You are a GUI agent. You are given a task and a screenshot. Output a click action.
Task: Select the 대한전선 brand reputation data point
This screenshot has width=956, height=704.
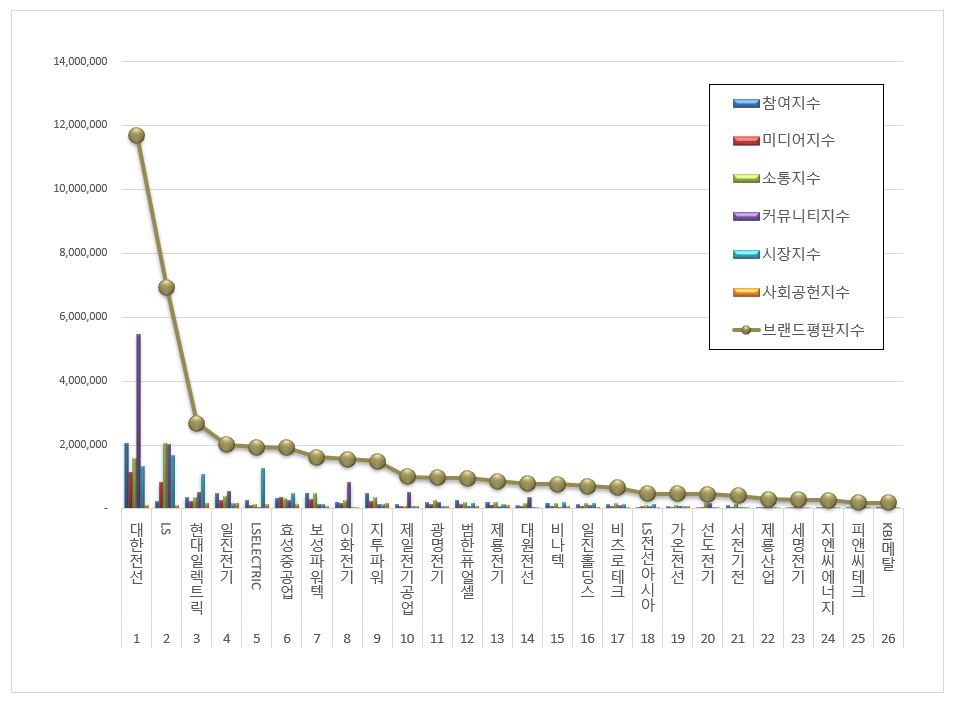136,135
